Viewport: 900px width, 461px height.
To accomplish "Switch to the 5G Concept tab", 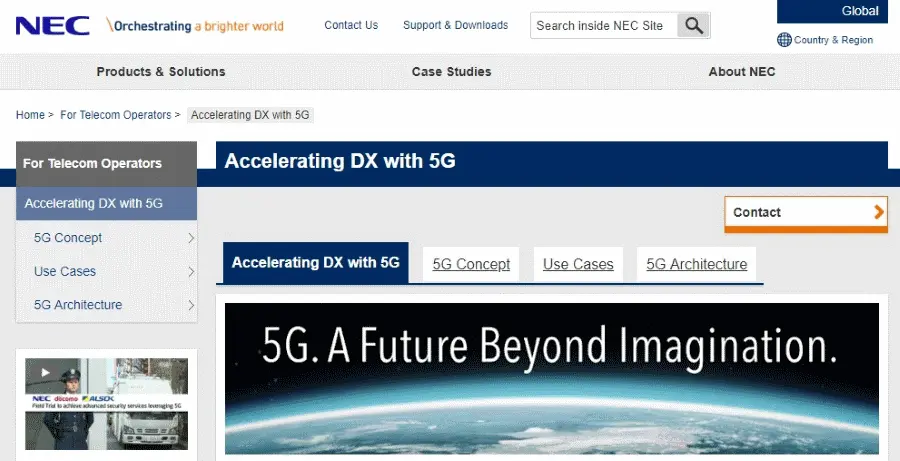I will [471, 265].
